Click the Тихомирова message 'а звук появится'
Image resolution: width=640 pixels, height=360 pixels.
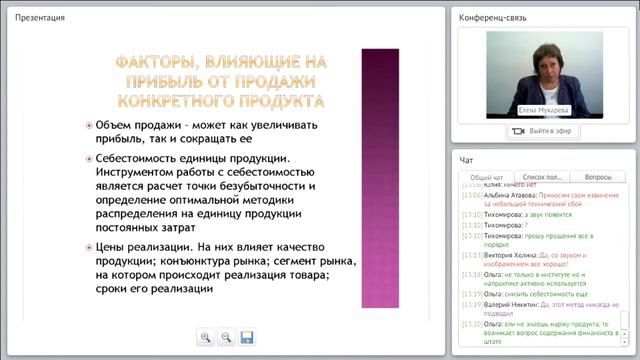(517, 215)
